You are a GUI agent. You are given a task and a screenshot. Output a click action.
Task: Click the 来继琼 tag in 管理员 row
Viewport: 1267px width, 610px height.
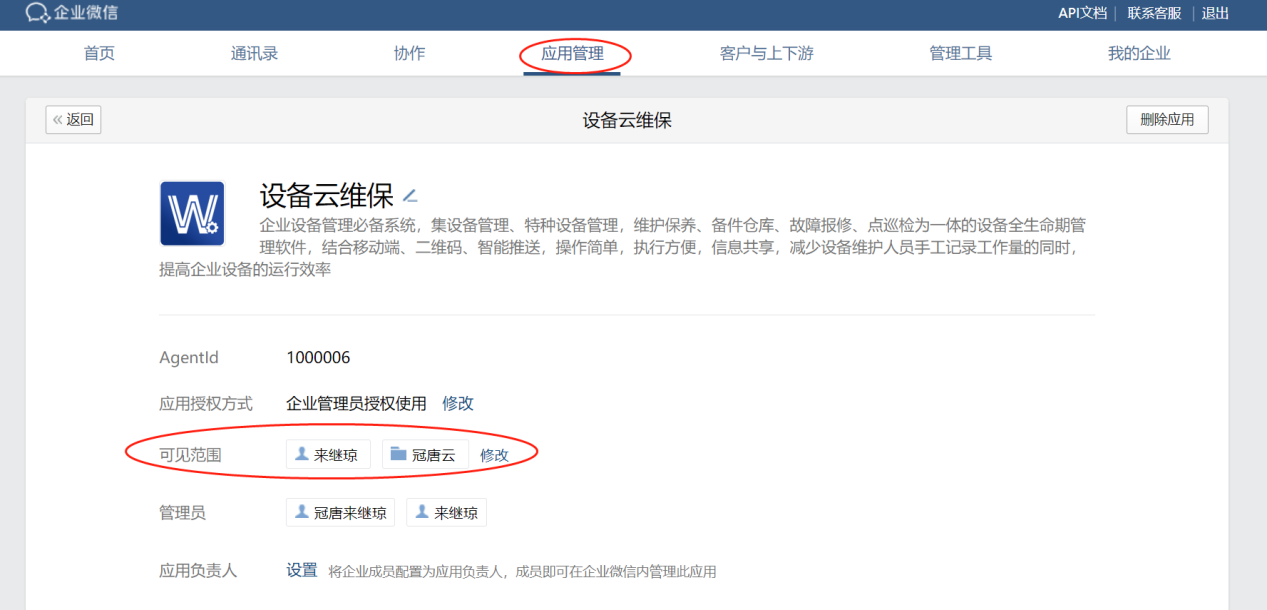tap(446, 513)
